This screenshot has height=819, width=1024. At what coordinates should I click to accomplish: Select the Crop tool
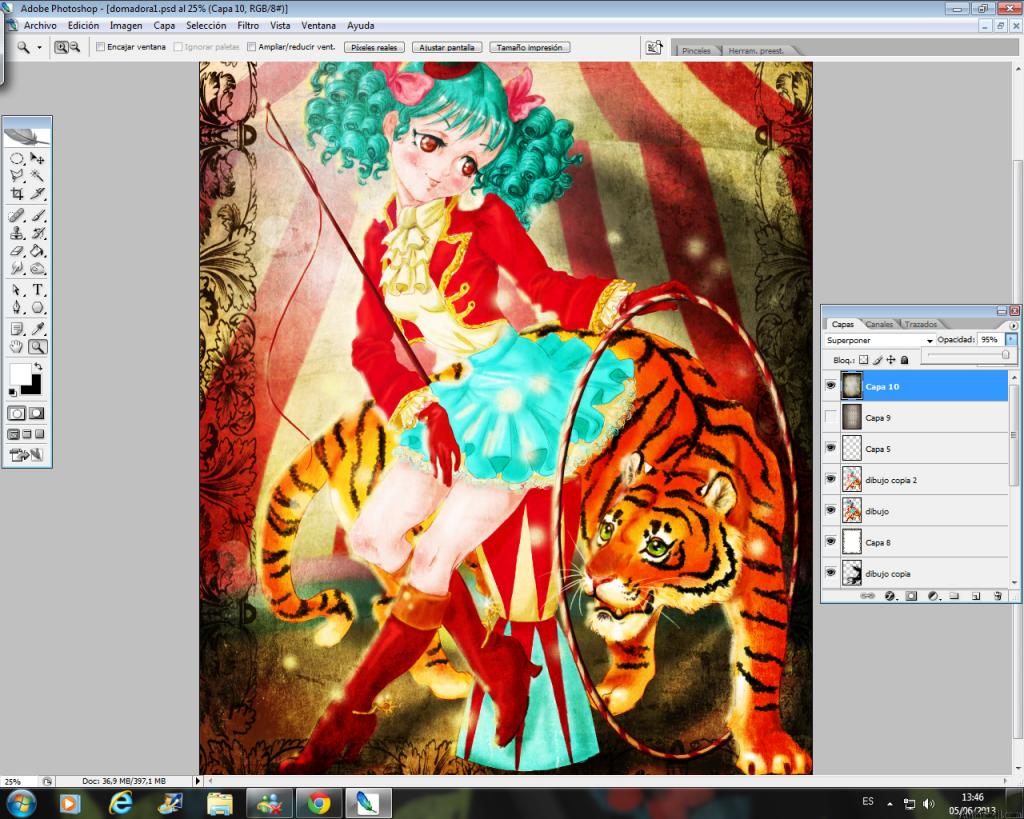(x=17, y=193)
